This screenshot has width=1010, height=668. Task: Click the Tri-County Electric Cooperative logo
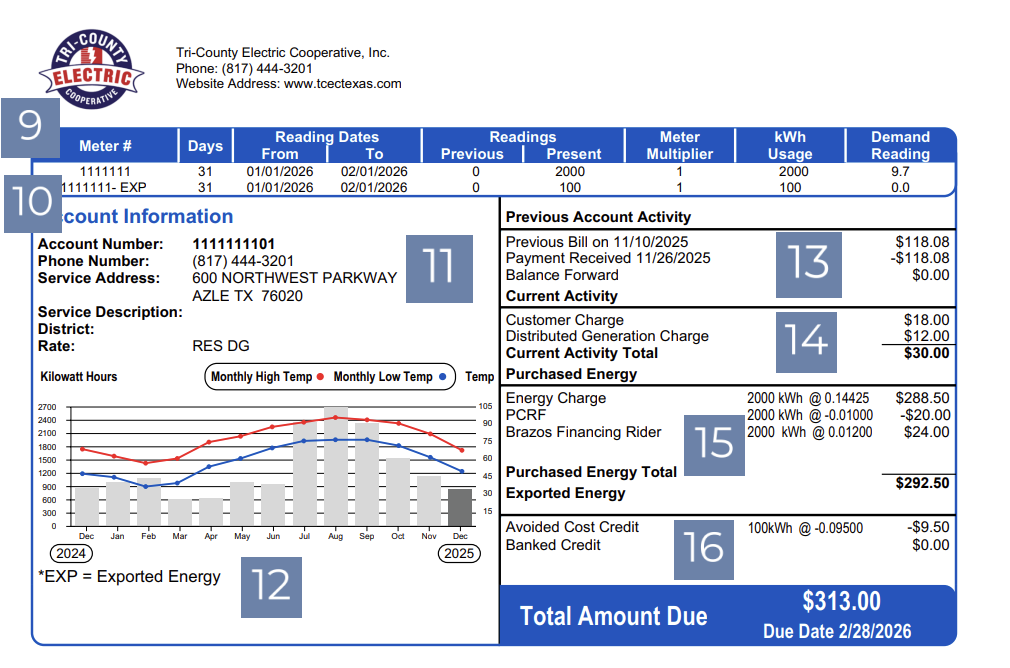click(x=91, y=68)
